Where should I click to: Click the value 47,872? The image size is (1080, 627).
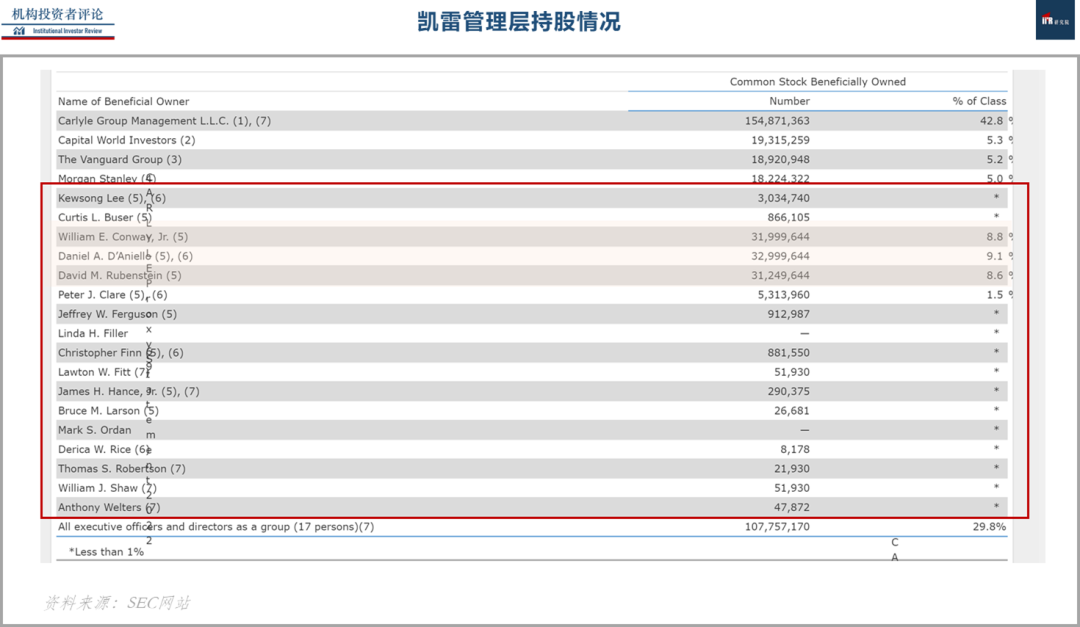pyautogui.click(x=792, y=506)
